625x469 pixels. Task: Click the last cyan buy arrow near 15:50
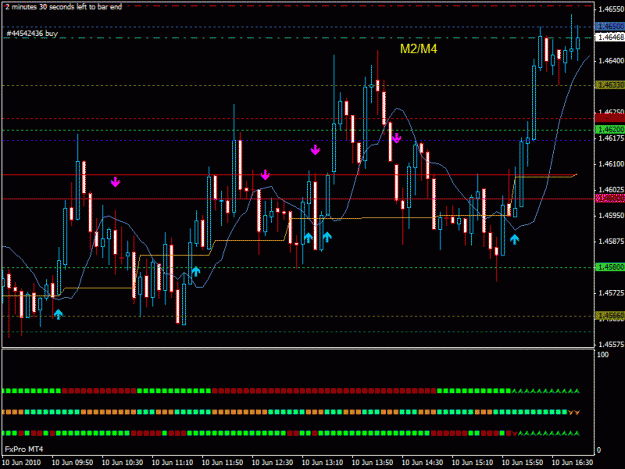[515, 239]
